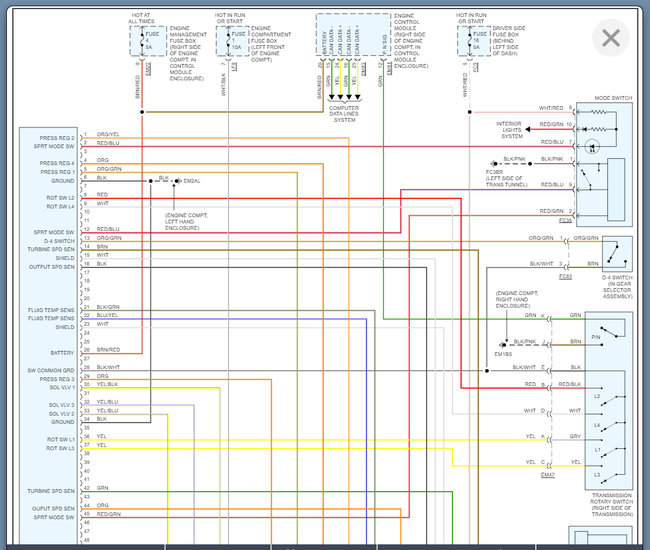Click the BLU/YEL wire label at pin 22
Screen dimensions: 650x550
pos(107,315)
